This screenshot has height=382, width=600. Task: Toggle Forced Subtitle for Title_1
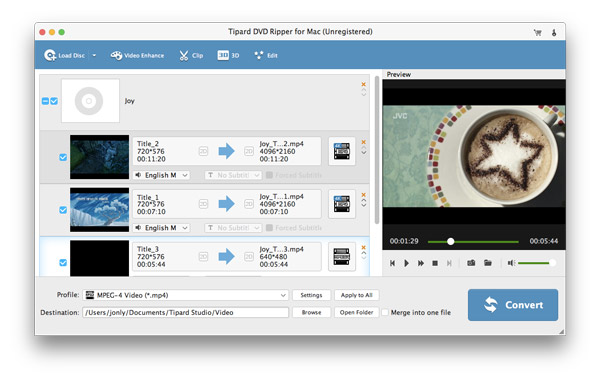269,228
